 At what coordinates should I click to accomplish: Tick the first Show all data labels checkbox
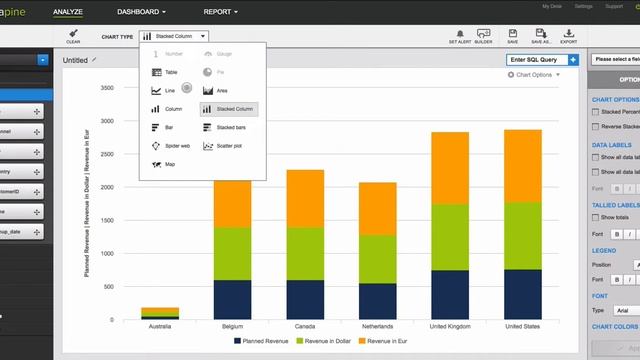pyautogui.click(x=596, y=157)
